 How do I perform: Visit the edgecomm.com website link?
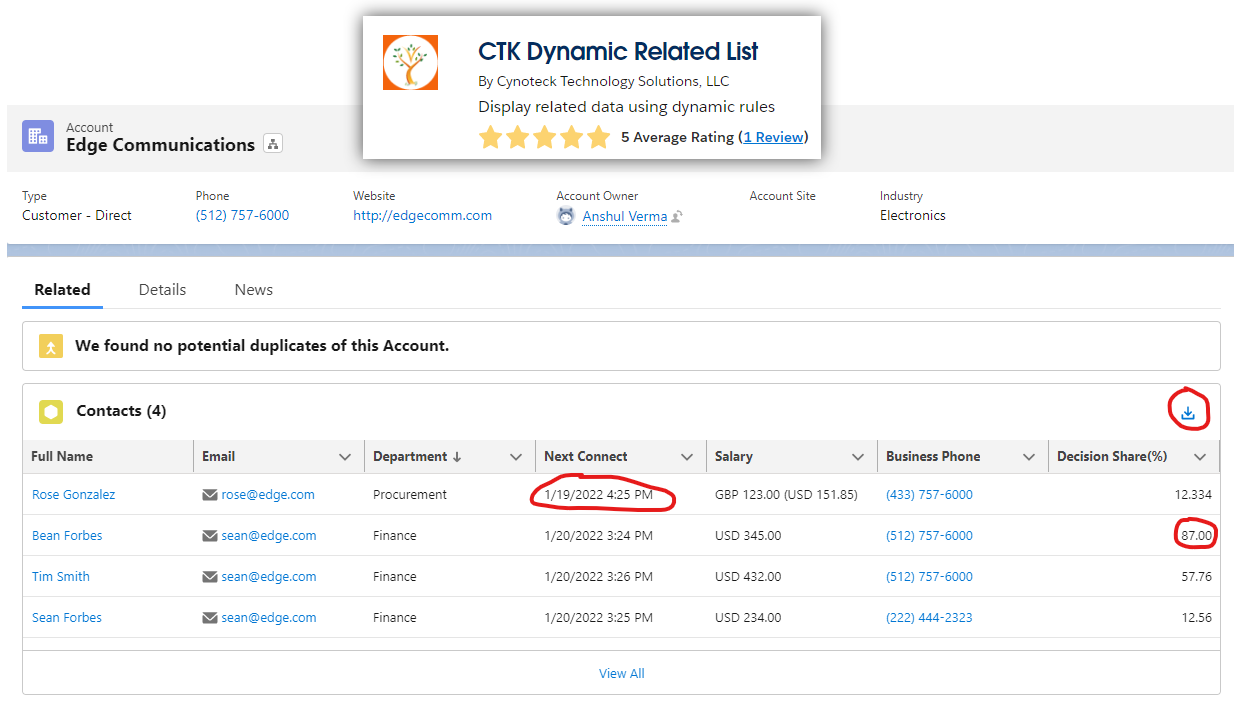click(x=422, y=216)
